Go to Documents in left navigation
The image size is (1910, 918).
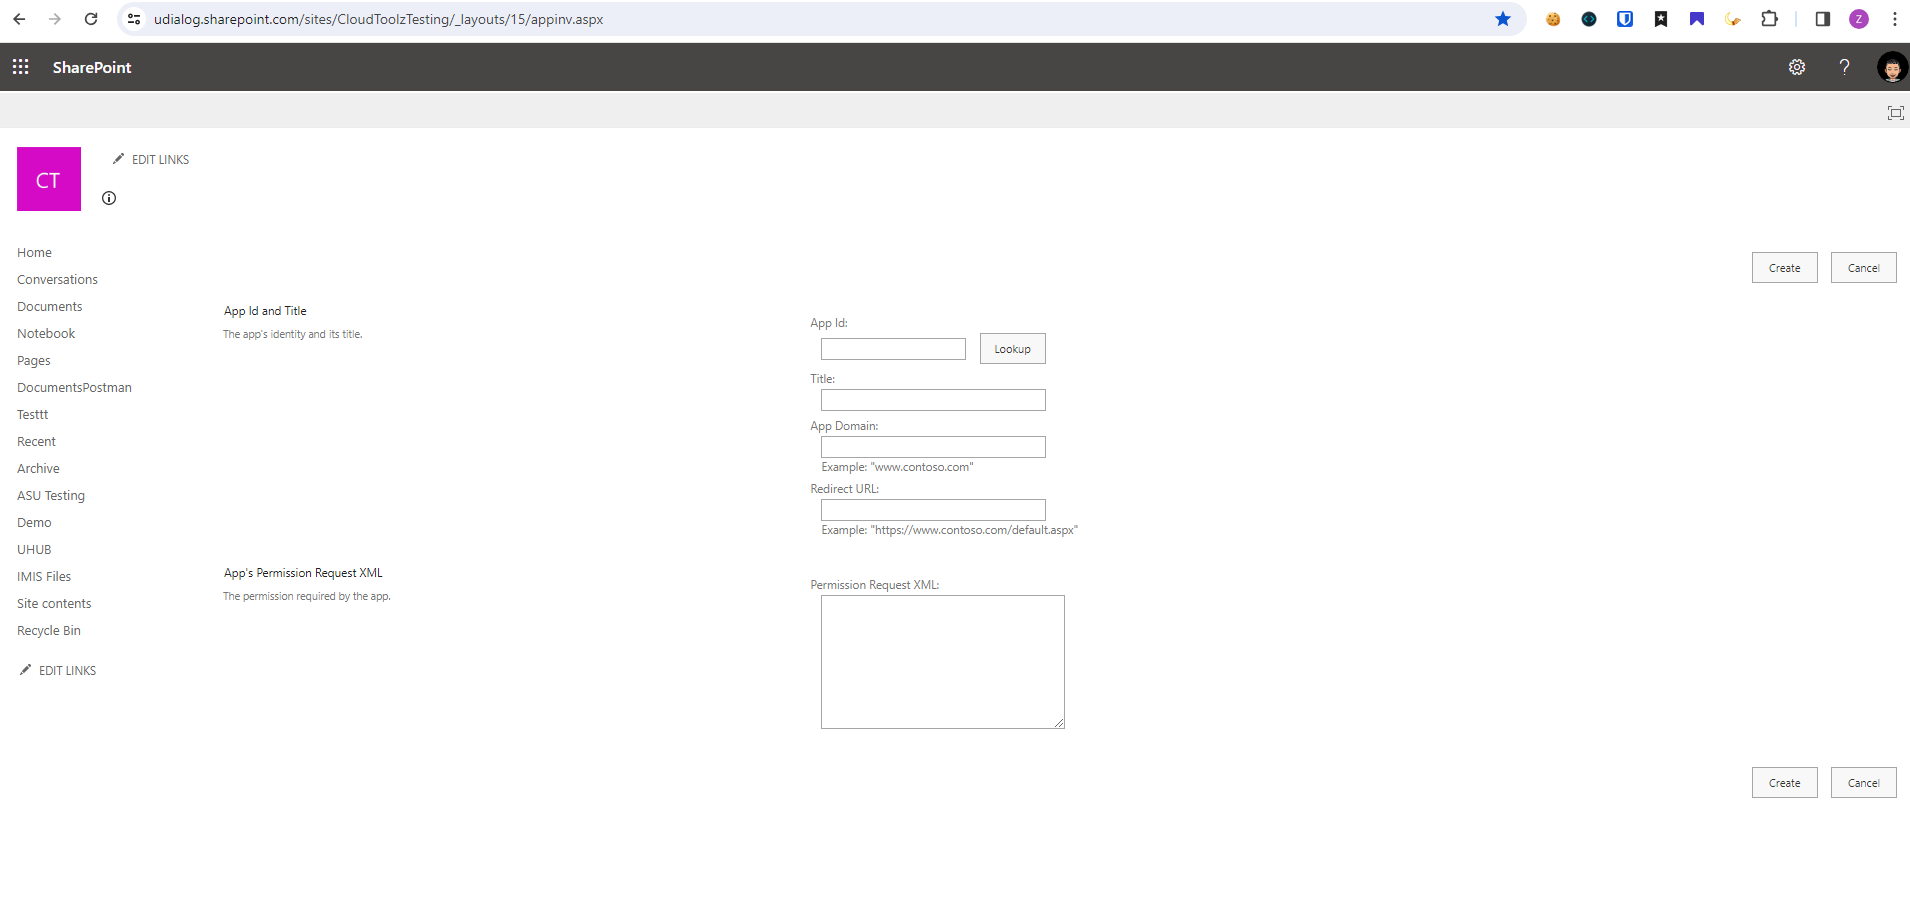tap(50, 307)
